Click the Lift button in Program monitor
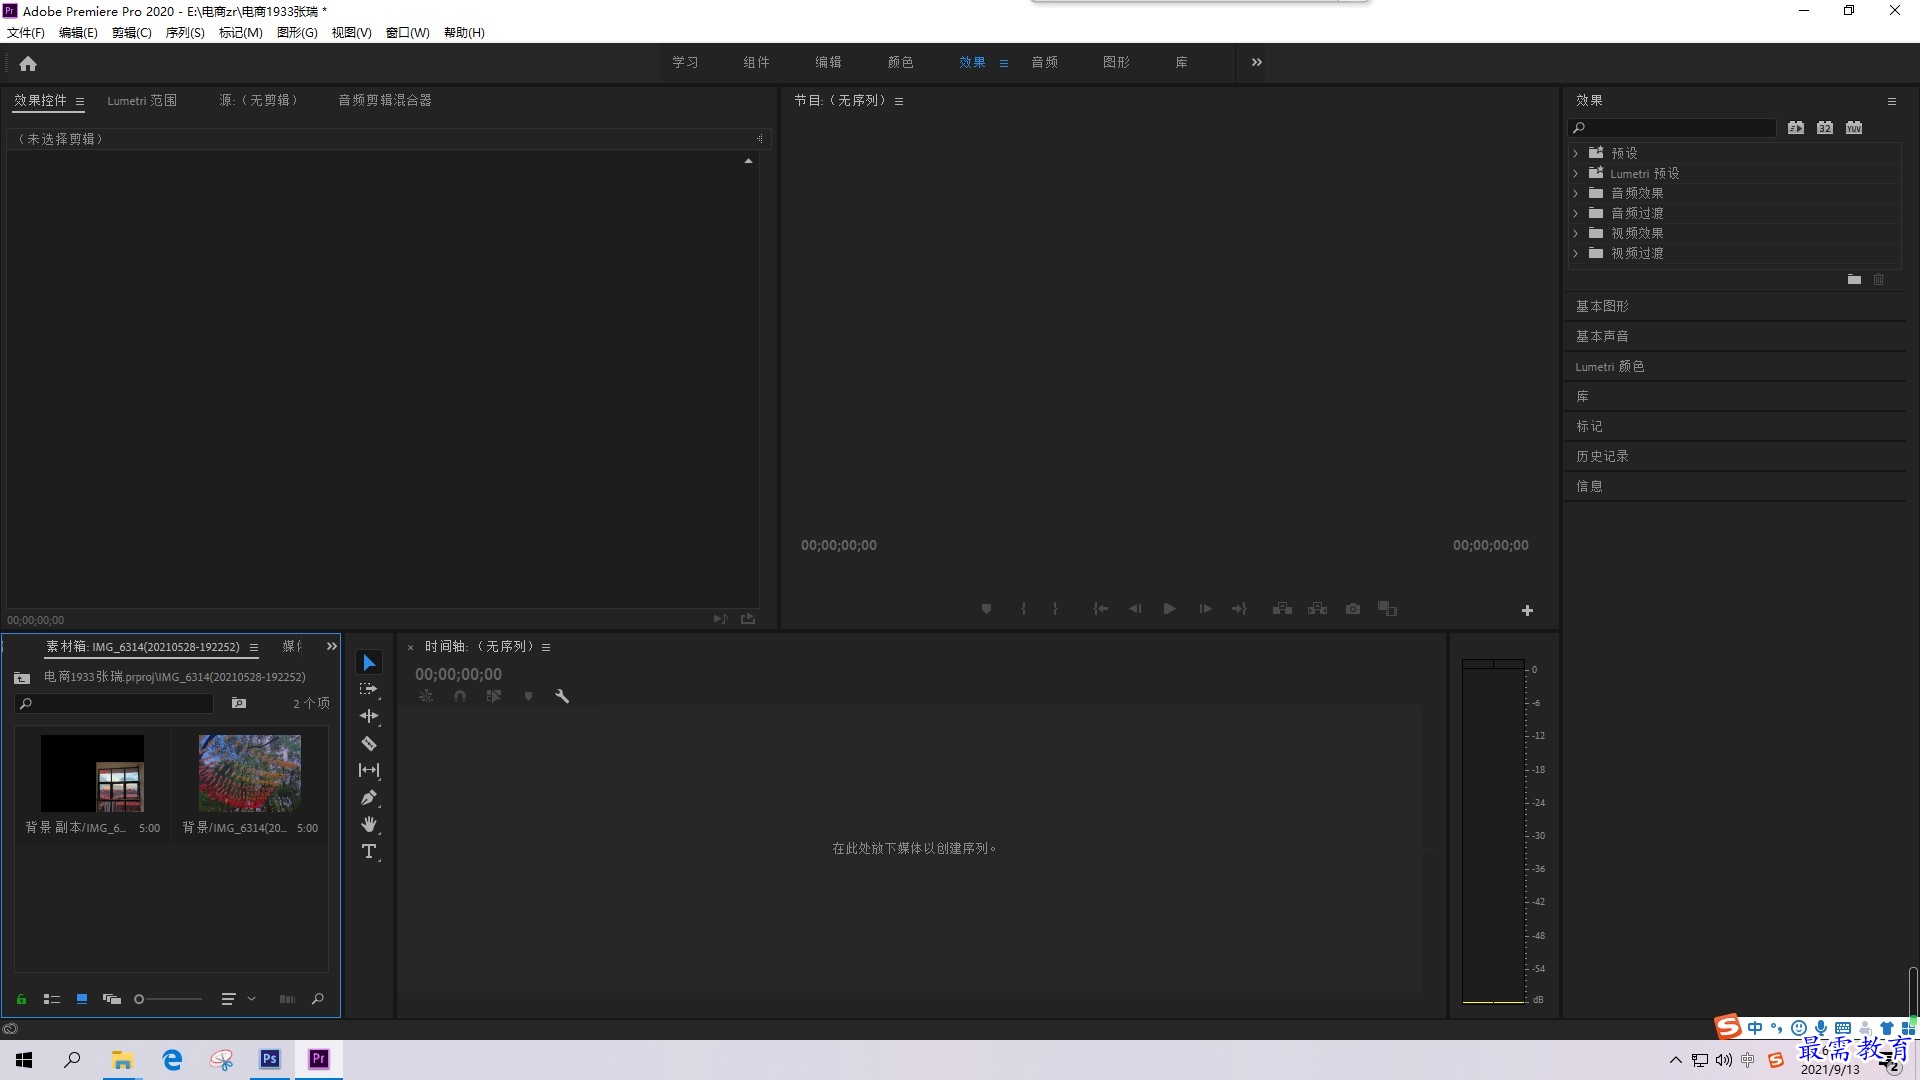Image resolution: width=1920 pixels, height=1080 pixels. [1282, 609]
